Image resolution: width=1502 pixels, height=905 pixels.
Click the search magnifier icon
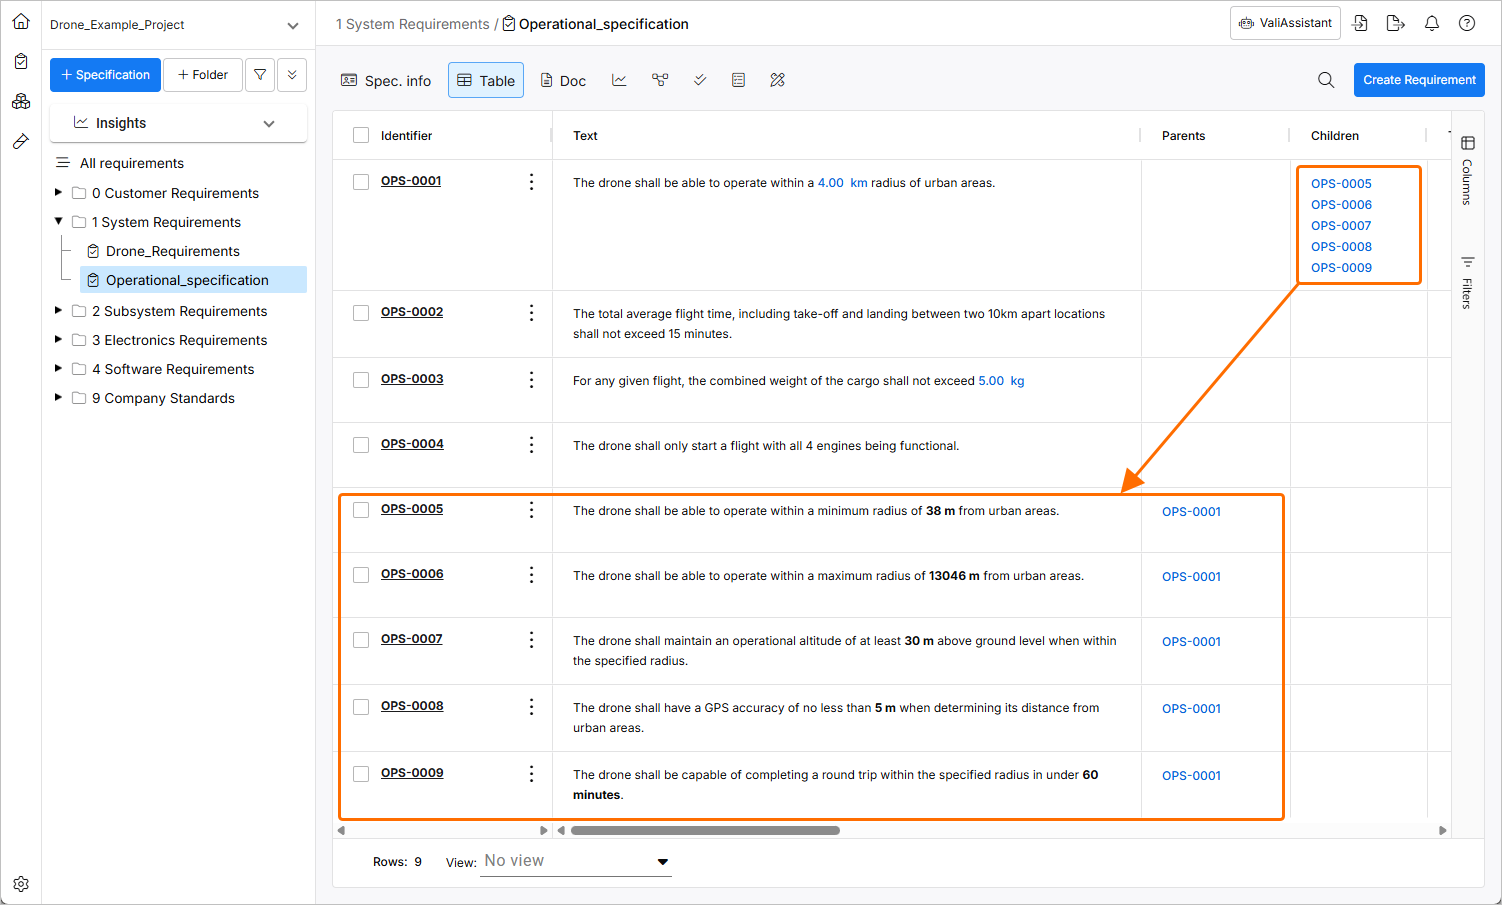[1326, 80]
